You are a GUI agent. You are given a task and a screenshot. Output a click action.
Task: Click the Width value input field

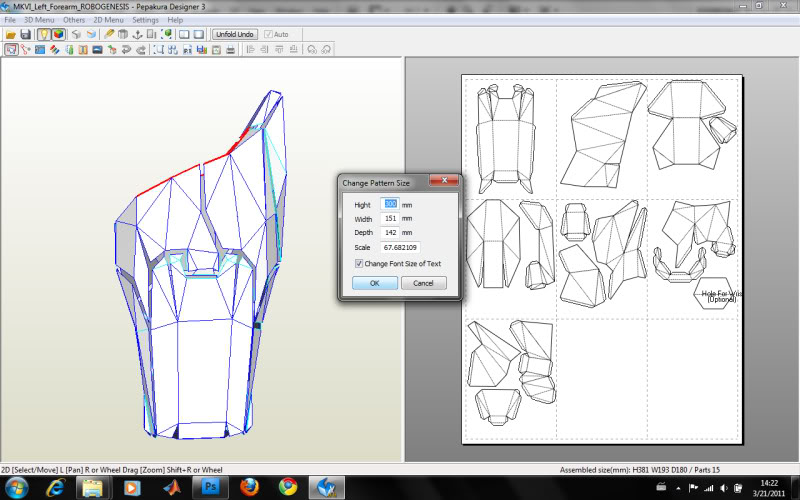(x=390, y=218)
